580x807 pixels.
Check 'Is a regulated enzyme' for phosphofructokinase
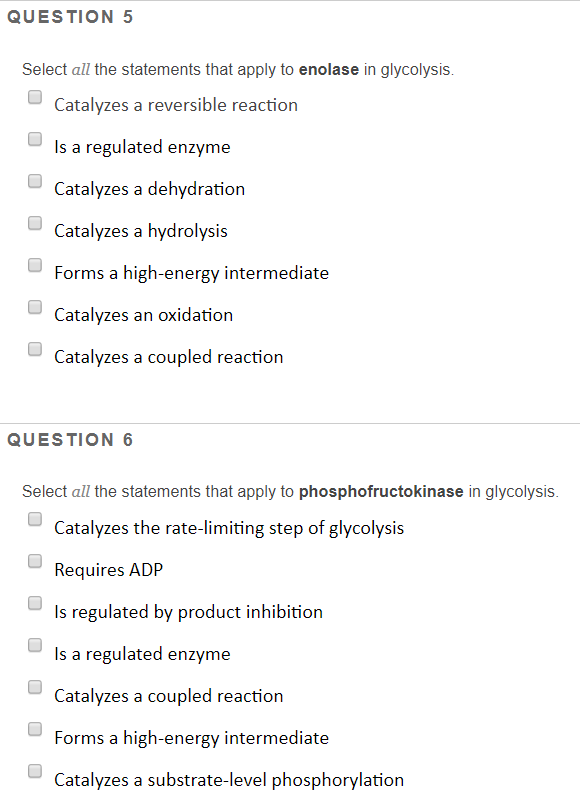pyautogui.click(x=35, y=645)
